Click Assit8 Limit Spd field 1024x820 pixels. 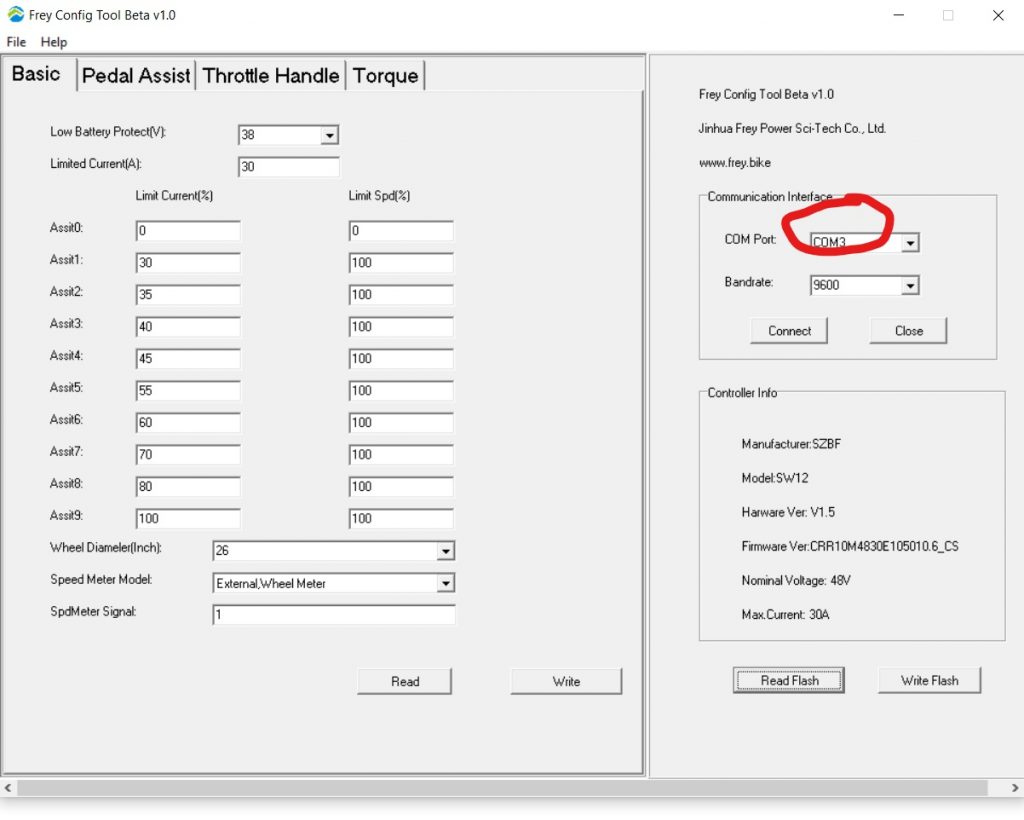401,486
